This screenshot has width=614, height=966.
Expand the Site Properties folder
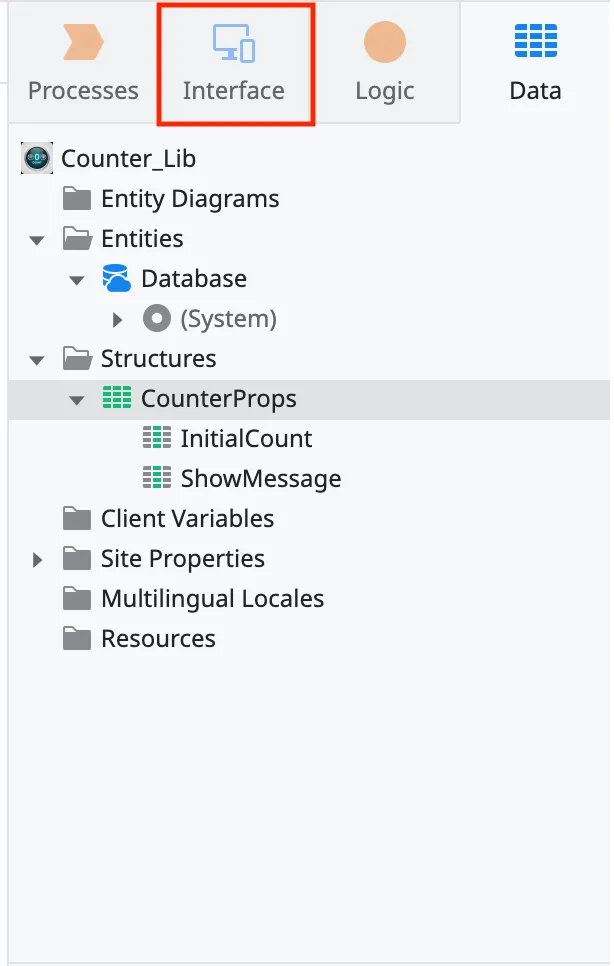tap(37, 558)
